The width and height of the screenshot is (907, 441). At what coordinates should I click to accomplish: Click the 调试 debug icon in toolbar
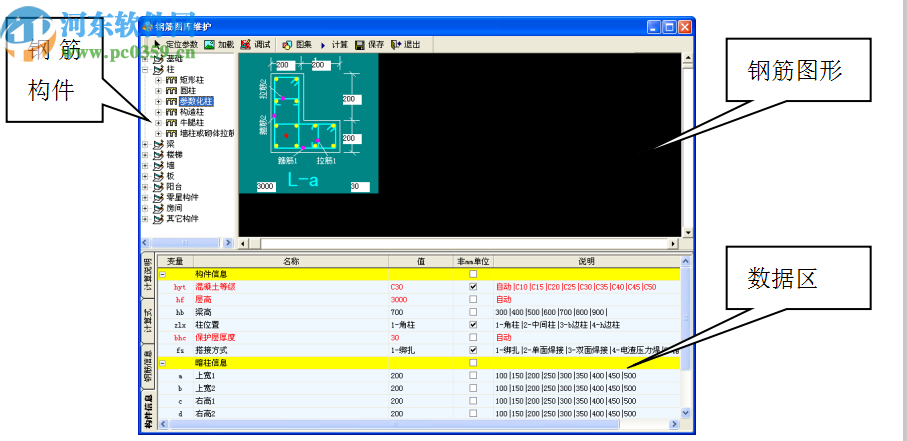[x=246, y=45]
